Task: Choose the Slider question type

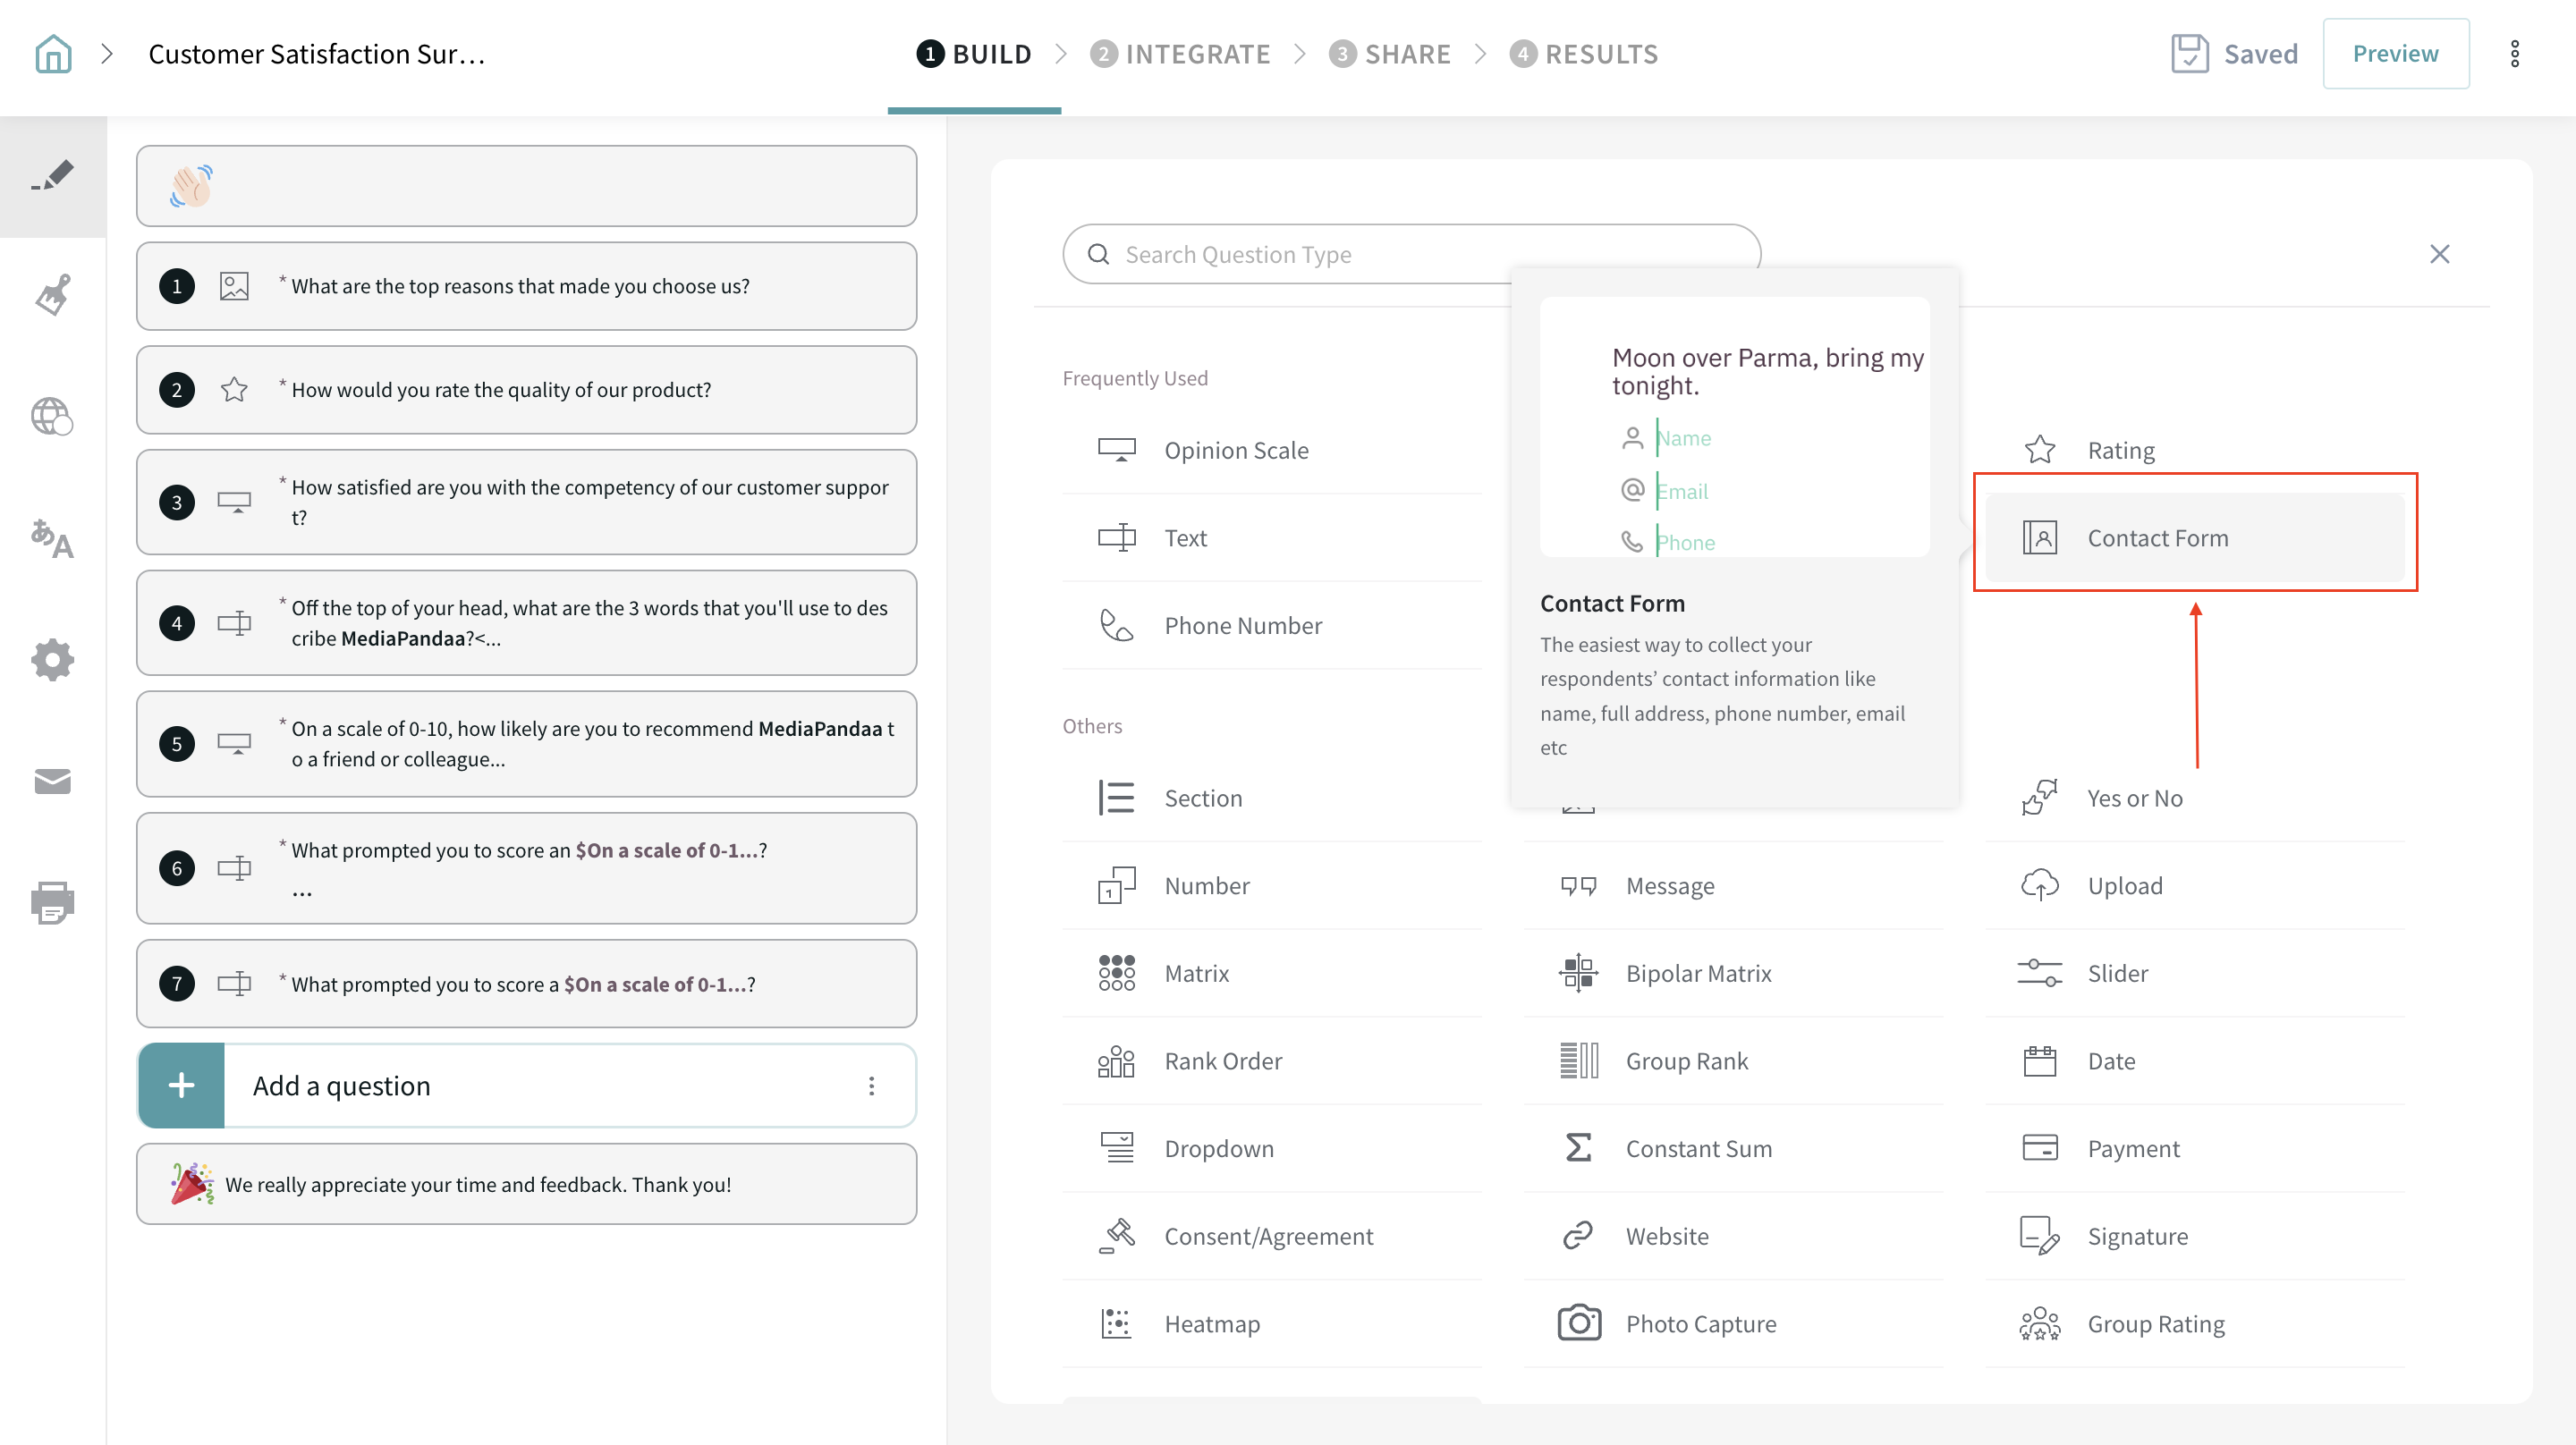Action: coord(2116,973)
